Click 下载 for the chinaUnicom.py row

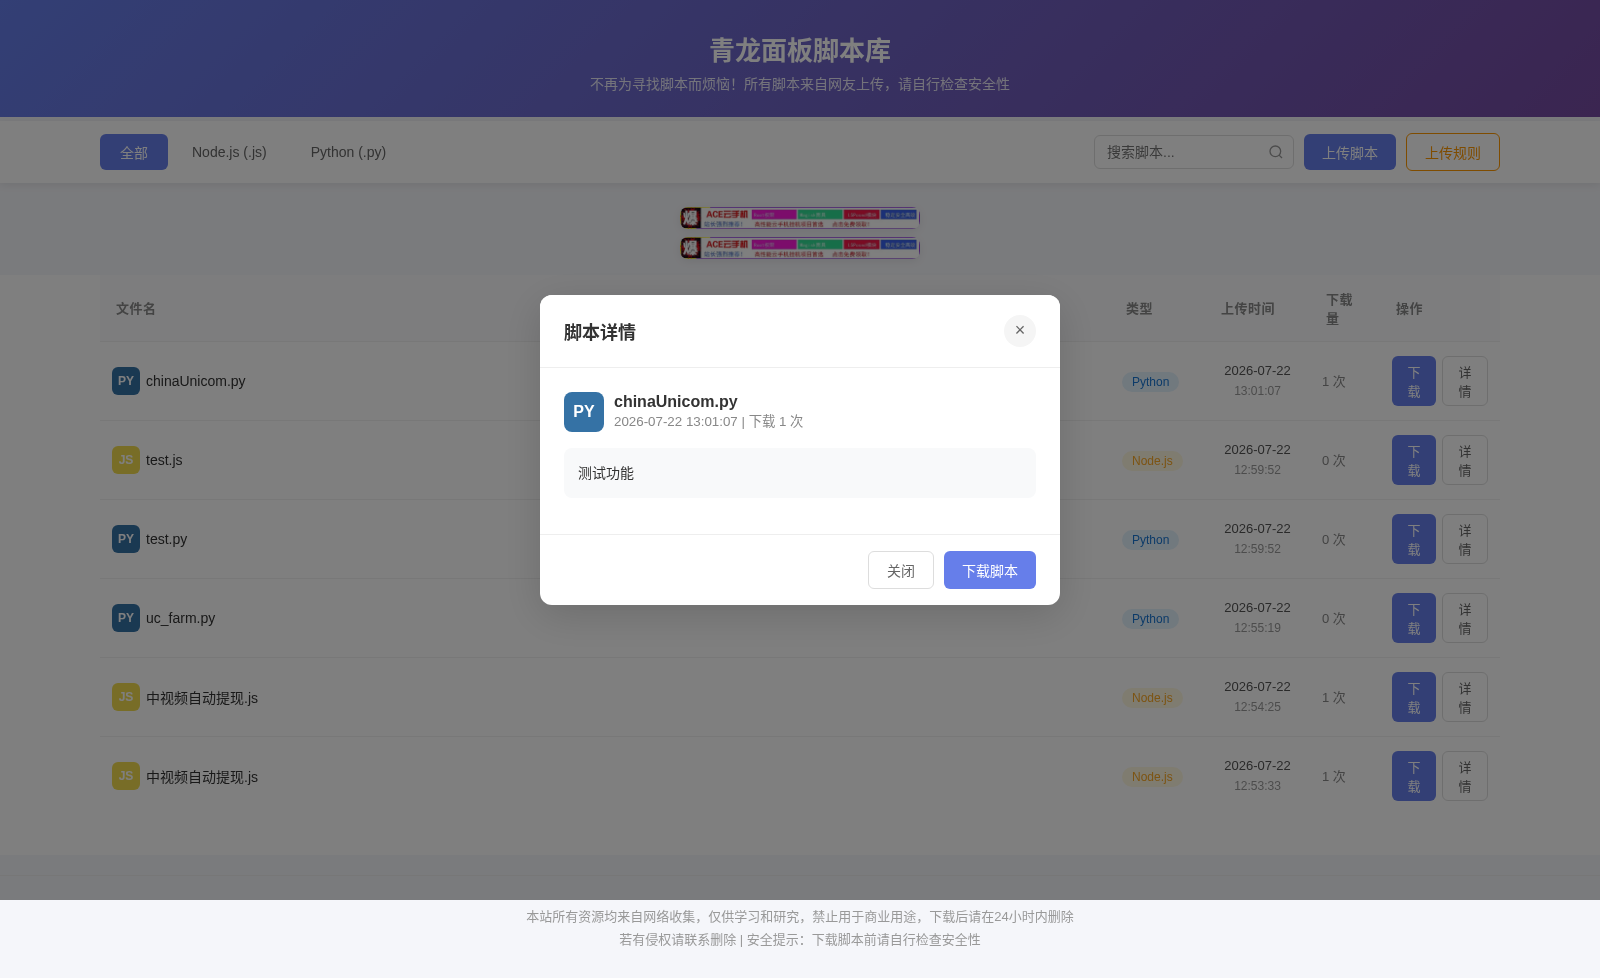pyautogui.click(x=1414, y=381)
